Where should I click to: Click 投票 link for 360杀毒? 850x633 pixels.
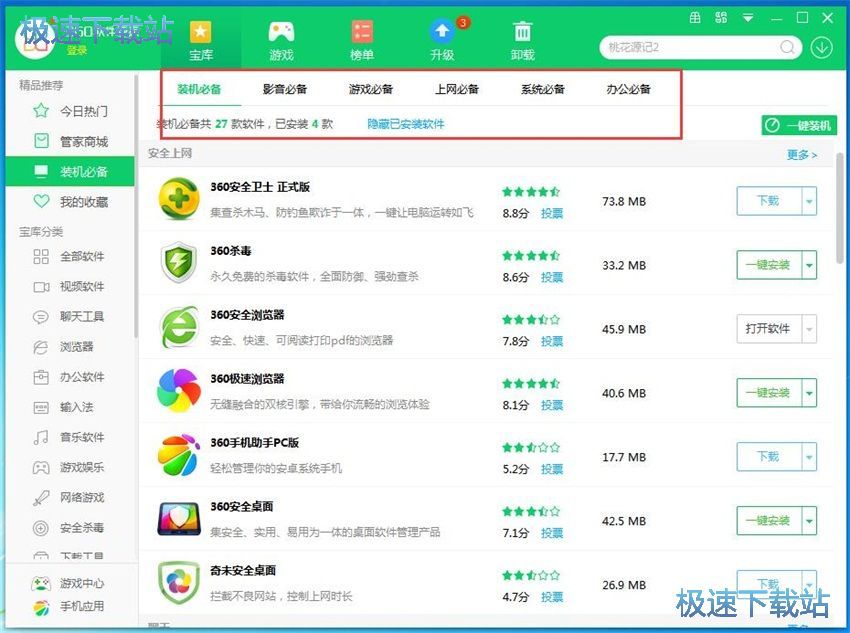(x=552, y=277)
